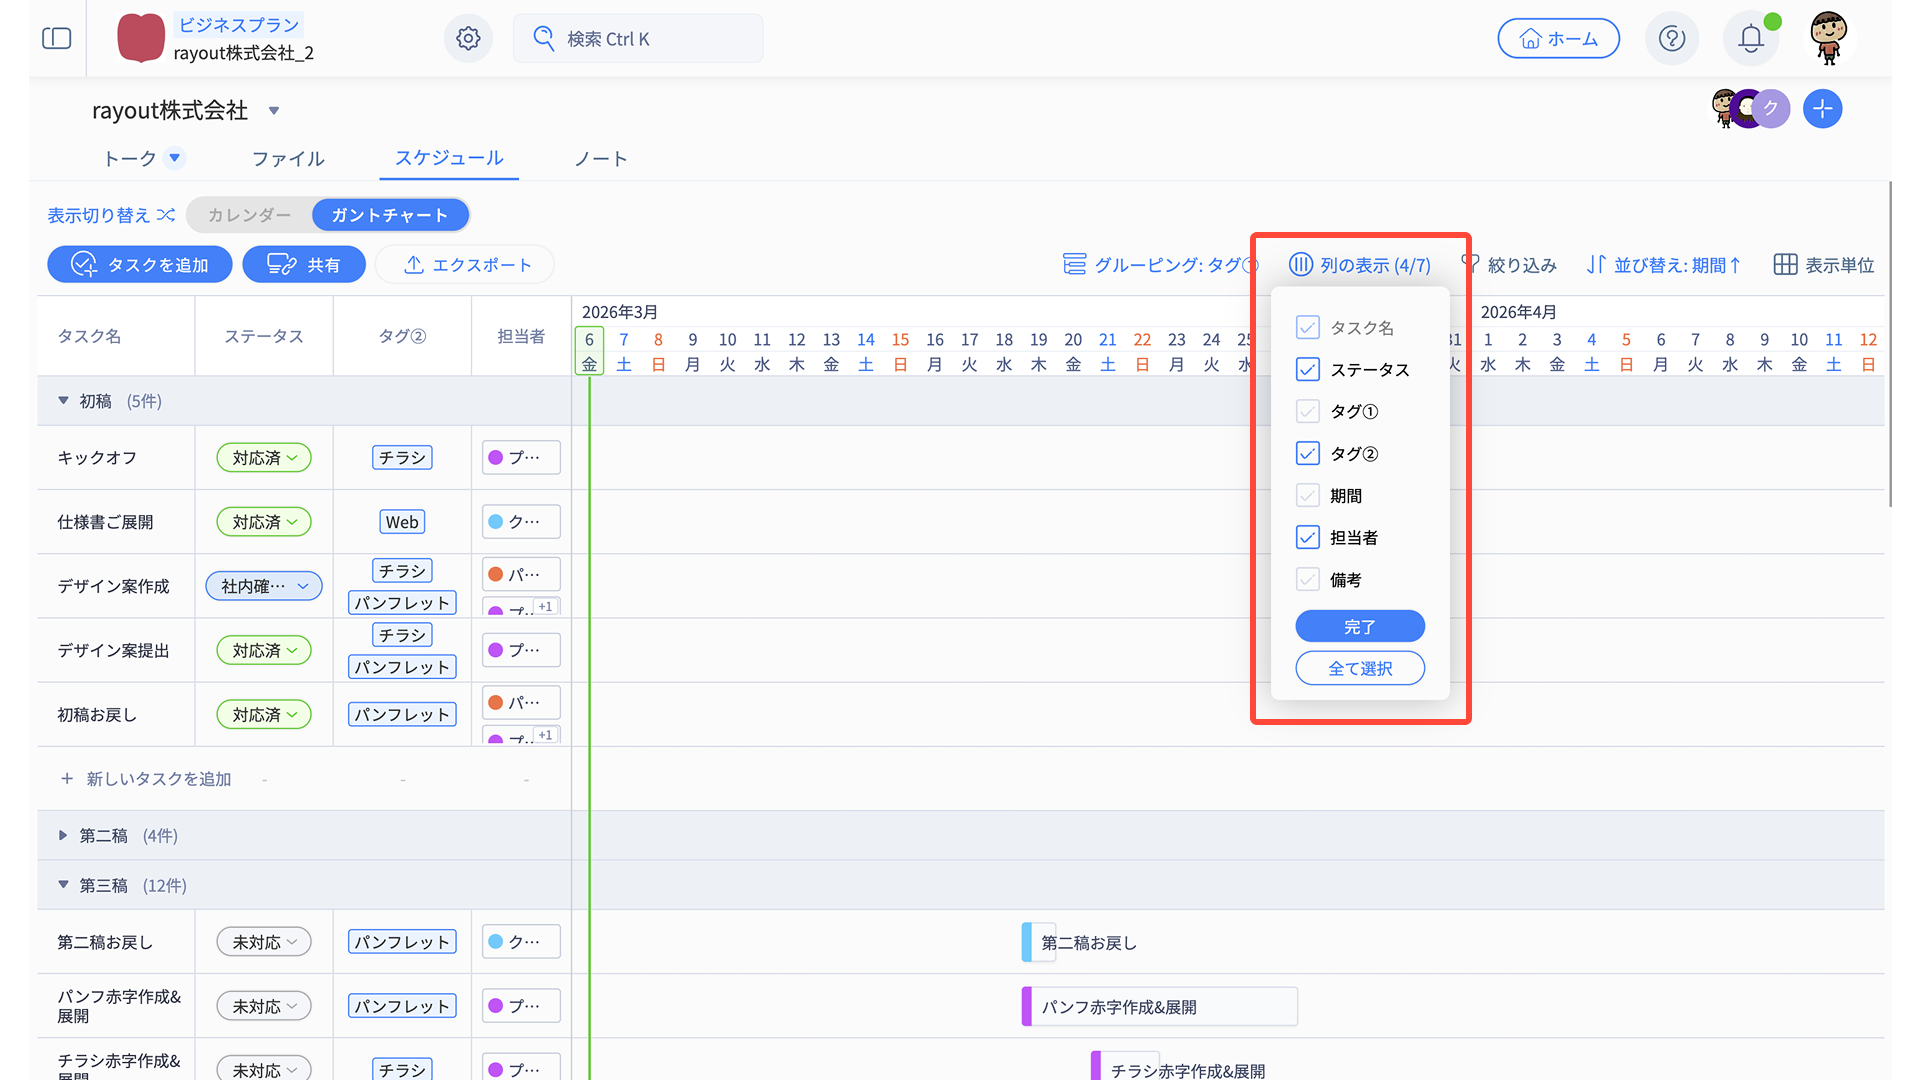Check the 期間 column checkbox

pyautogui.click(x=1308, y=496)
